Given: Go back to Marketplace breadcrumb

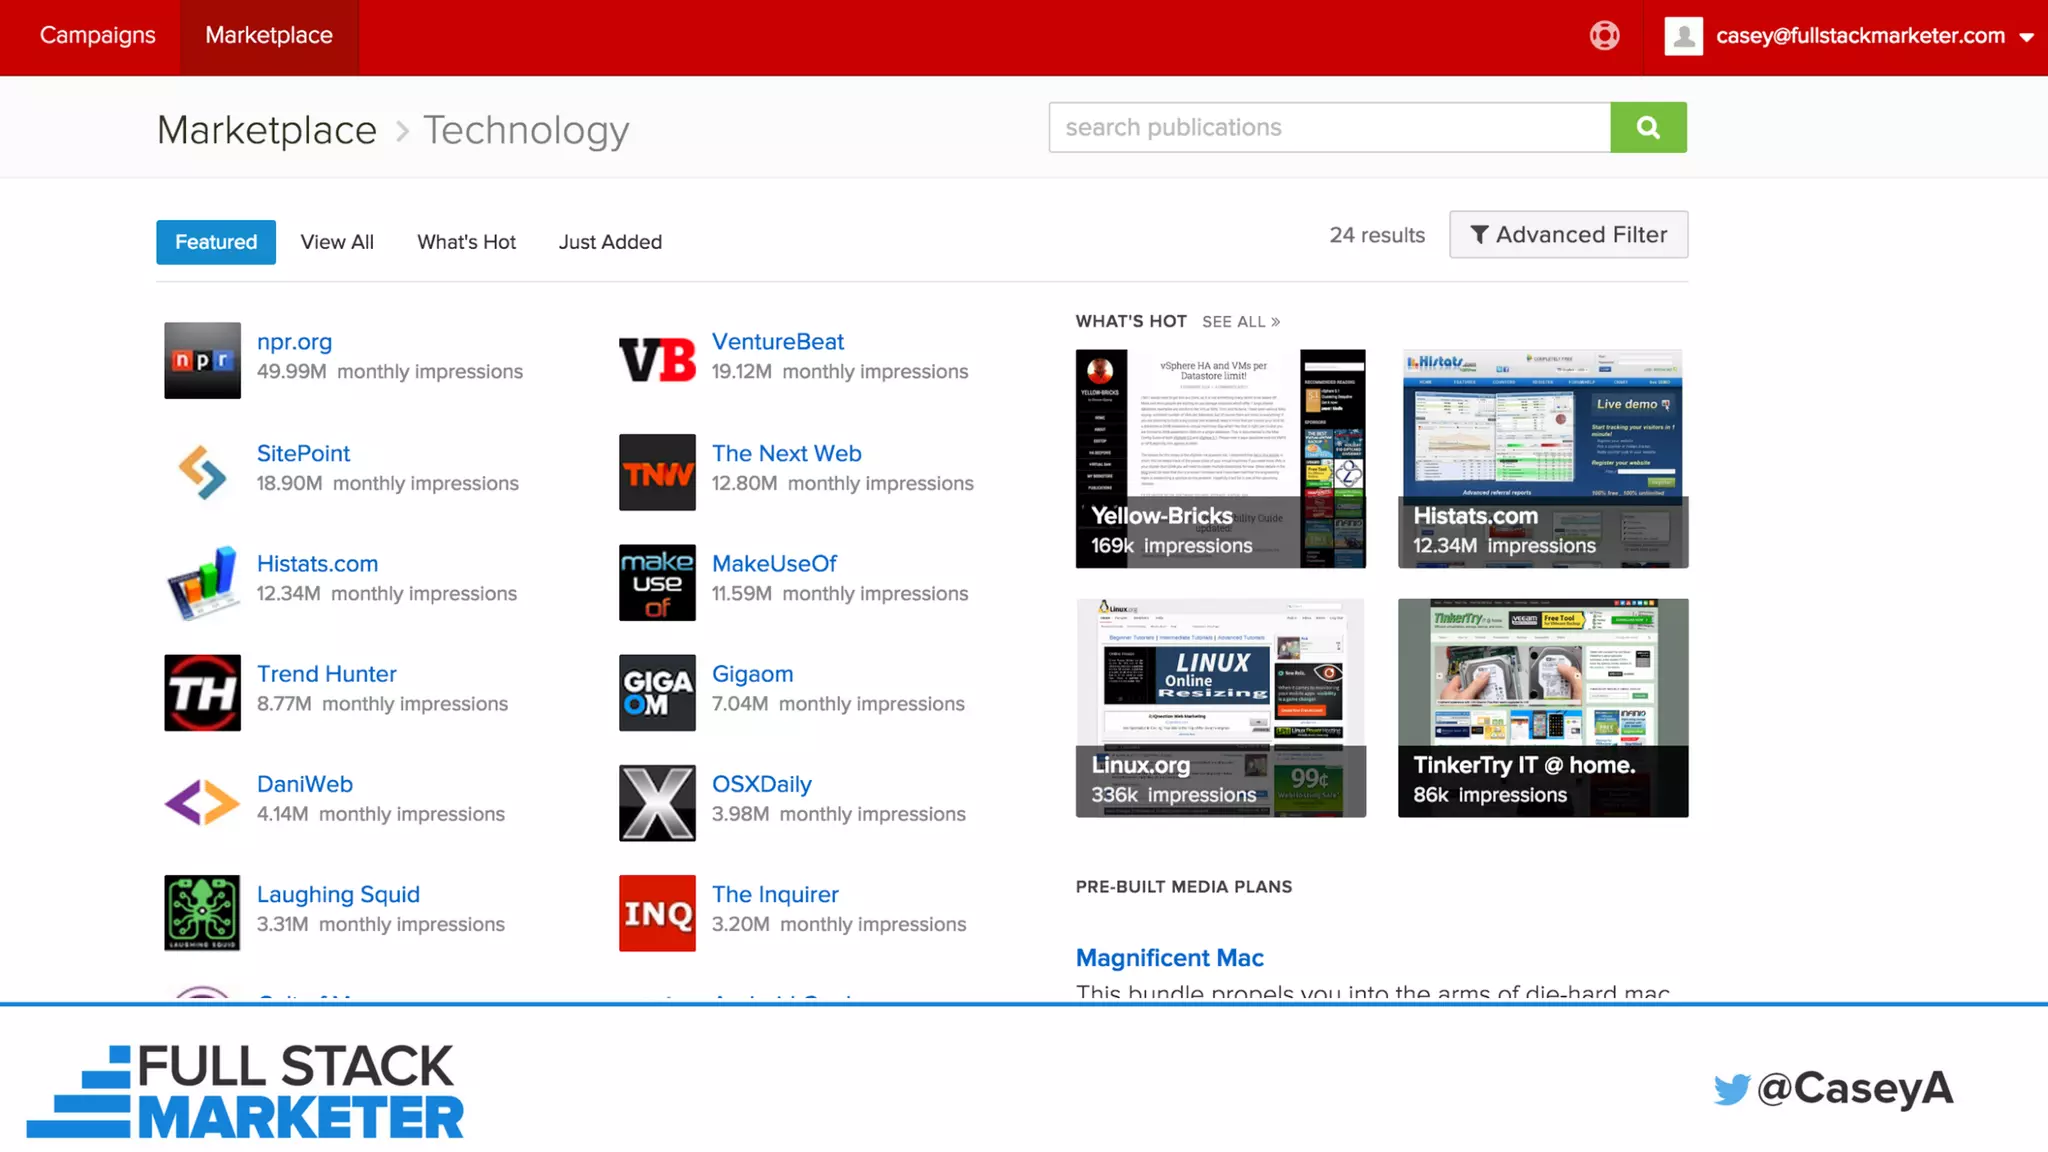Looking at the screenshot, I should 267,130.
